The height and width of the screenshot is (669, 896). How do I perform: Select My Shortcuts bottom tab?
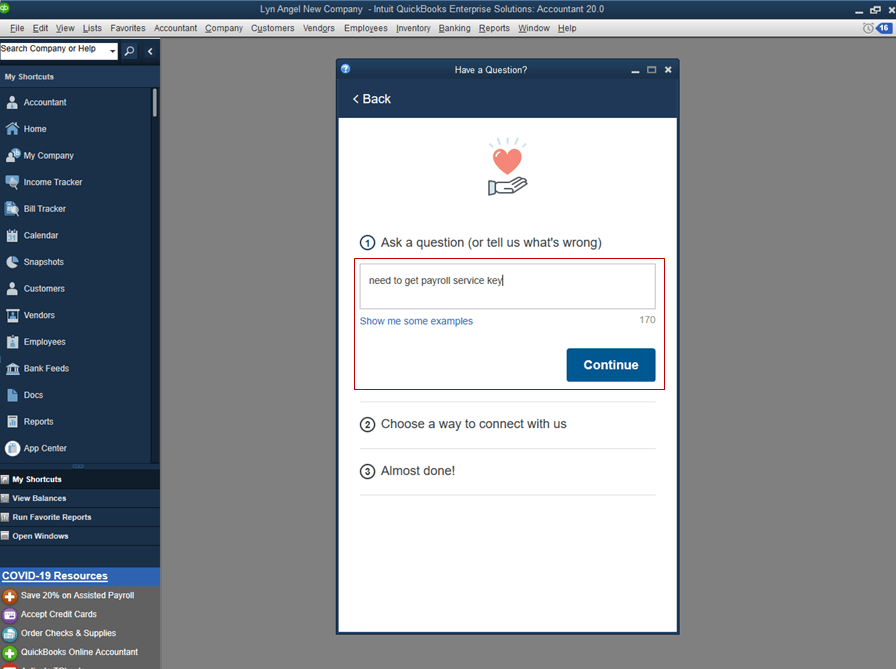click(80, 479)
